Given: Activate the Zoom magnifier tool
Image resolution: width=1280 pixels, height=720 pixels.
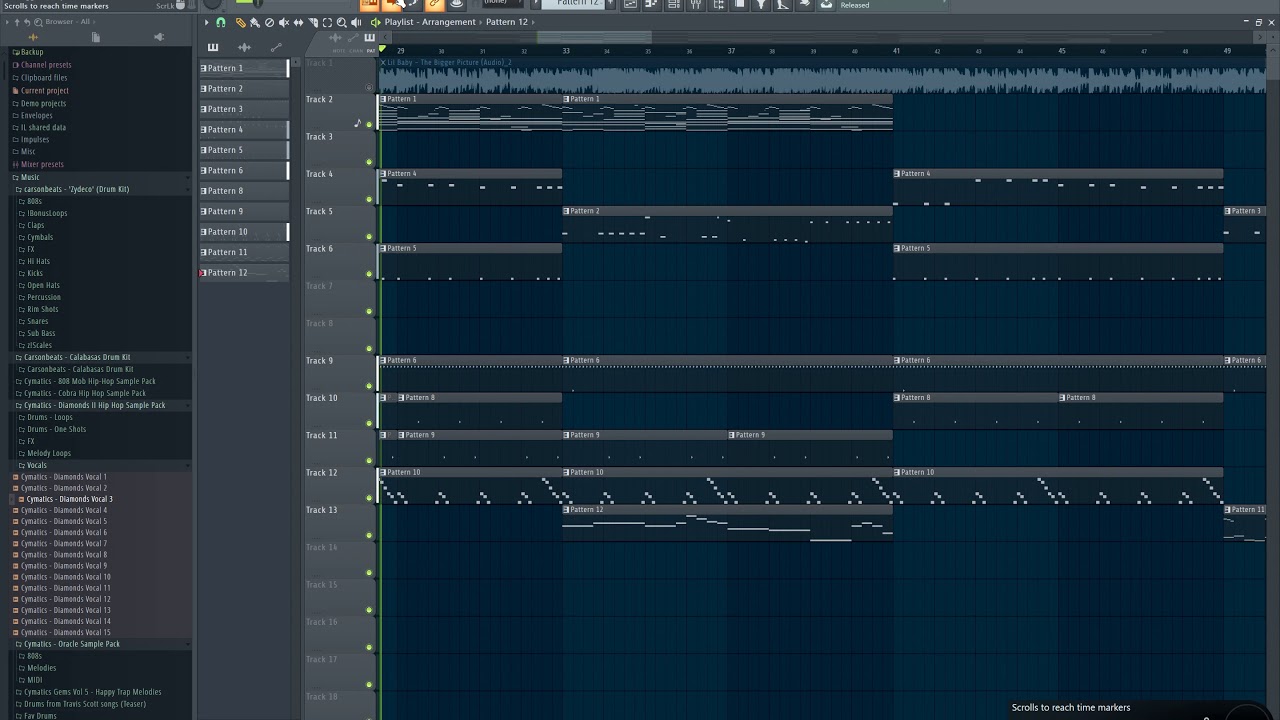Looking at the screenshot, I should point(342,22).
